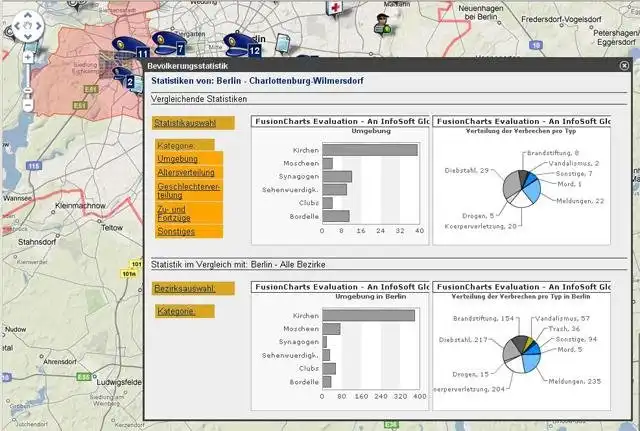Click the Vergleichende Statistiken section header
This screenshot has width=640, height=431.
[199, 99]
